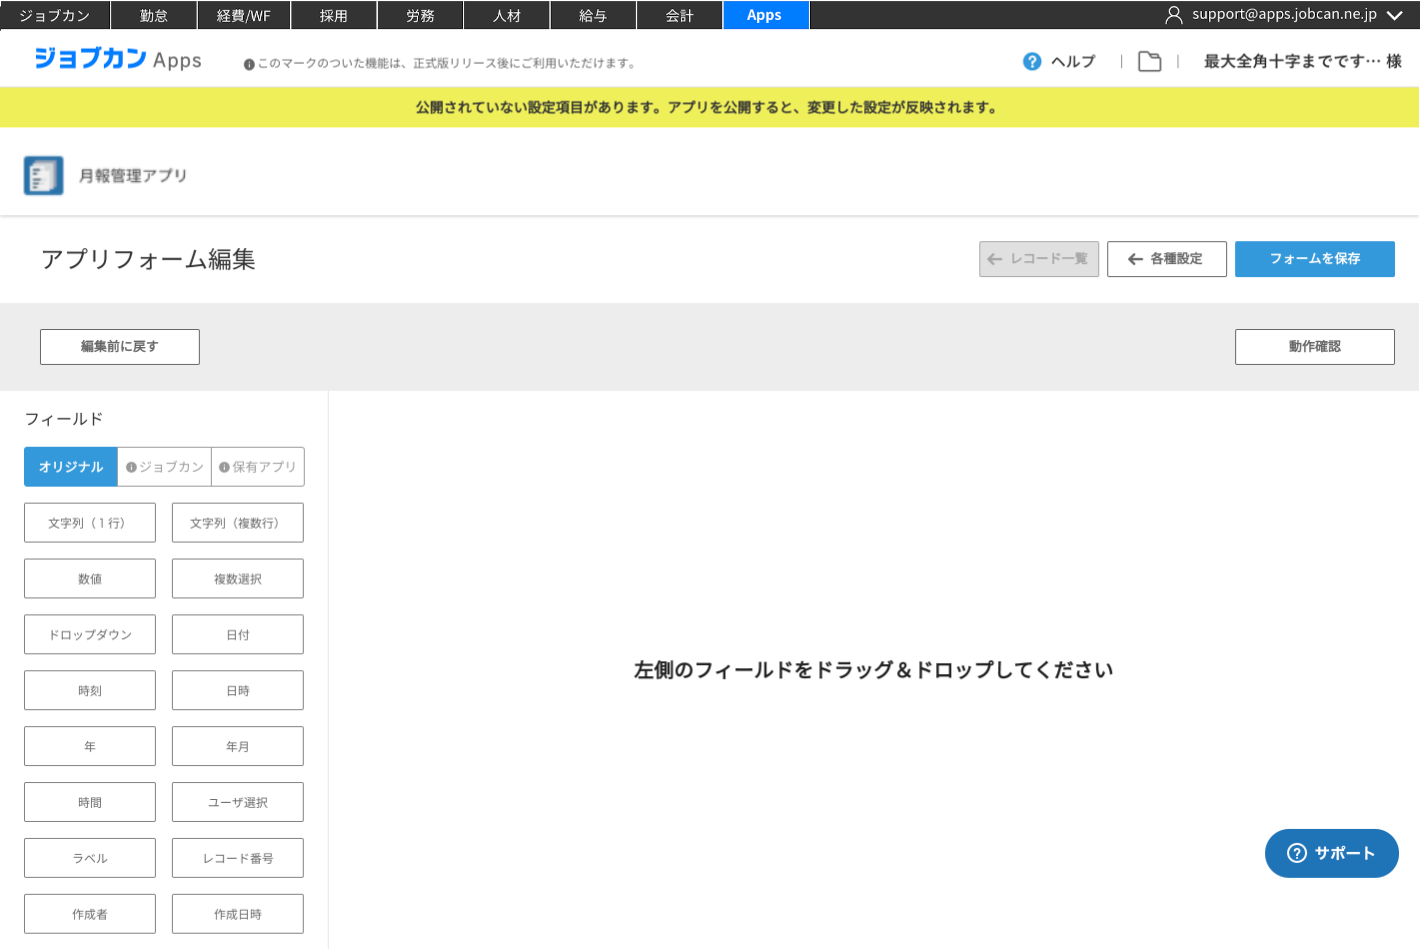Open the サポート chat widget
Screen dimensions: 1420x949
pos(1331,853)
